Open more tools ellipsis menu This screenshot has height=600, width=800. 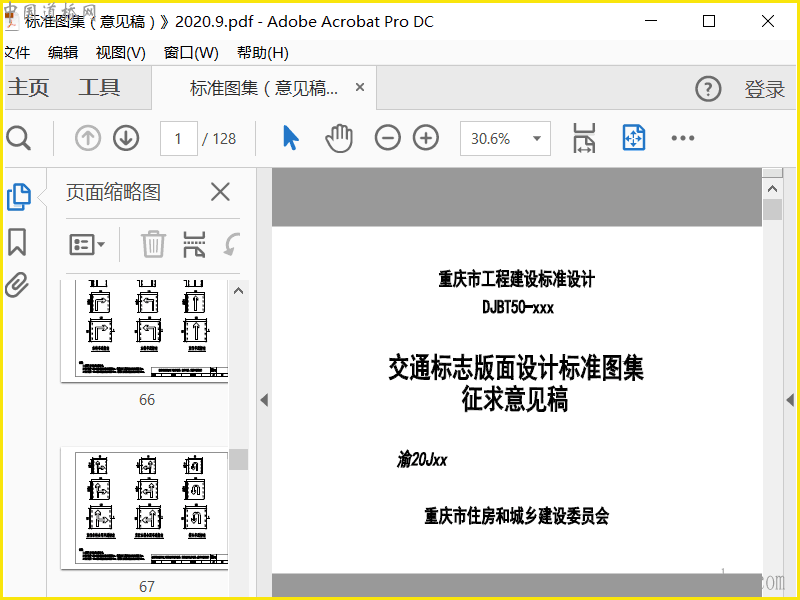(683, 138)
